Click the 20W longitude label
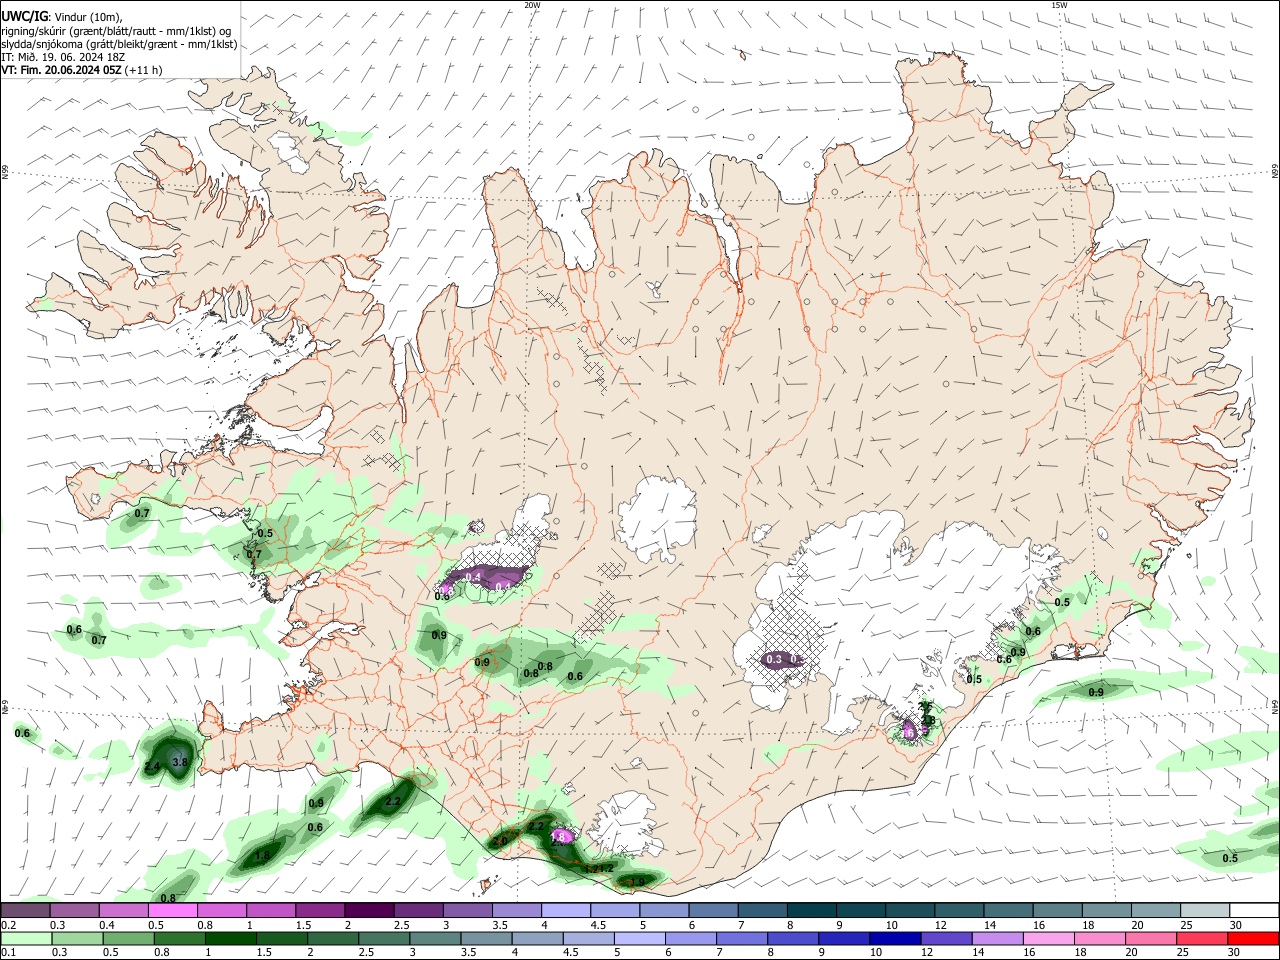 point(532,5)
